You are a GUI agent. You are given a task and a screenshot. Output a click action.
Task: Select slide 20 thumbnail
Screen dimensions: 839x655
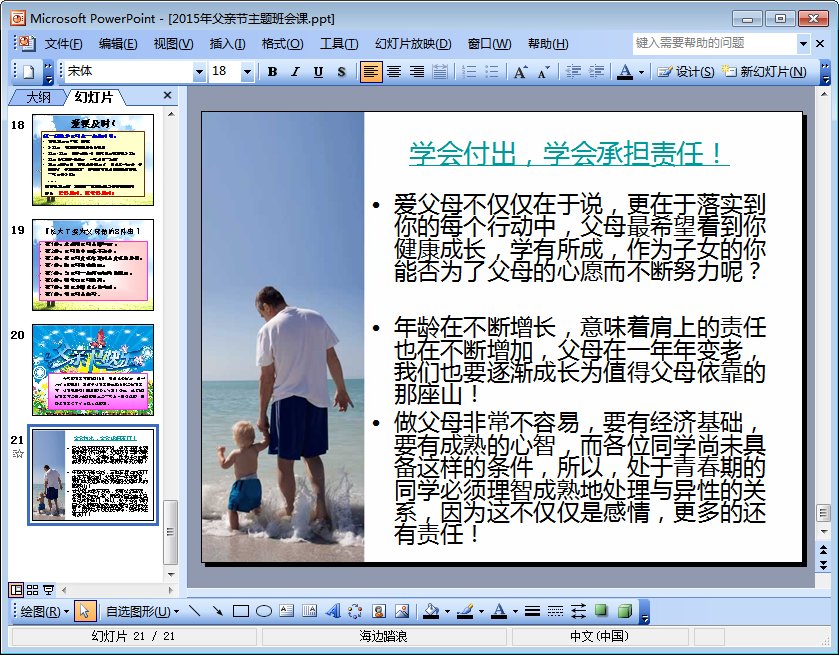point(93,370)
